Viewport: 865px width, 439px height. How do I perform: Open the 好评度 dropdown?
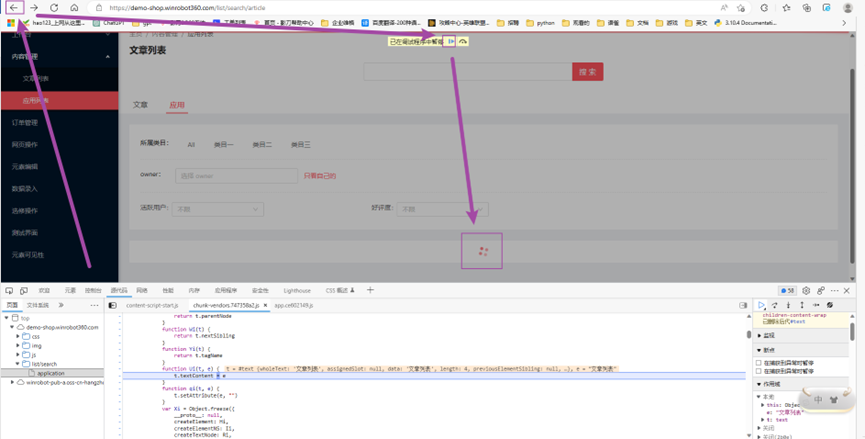(x=442, y=209)
